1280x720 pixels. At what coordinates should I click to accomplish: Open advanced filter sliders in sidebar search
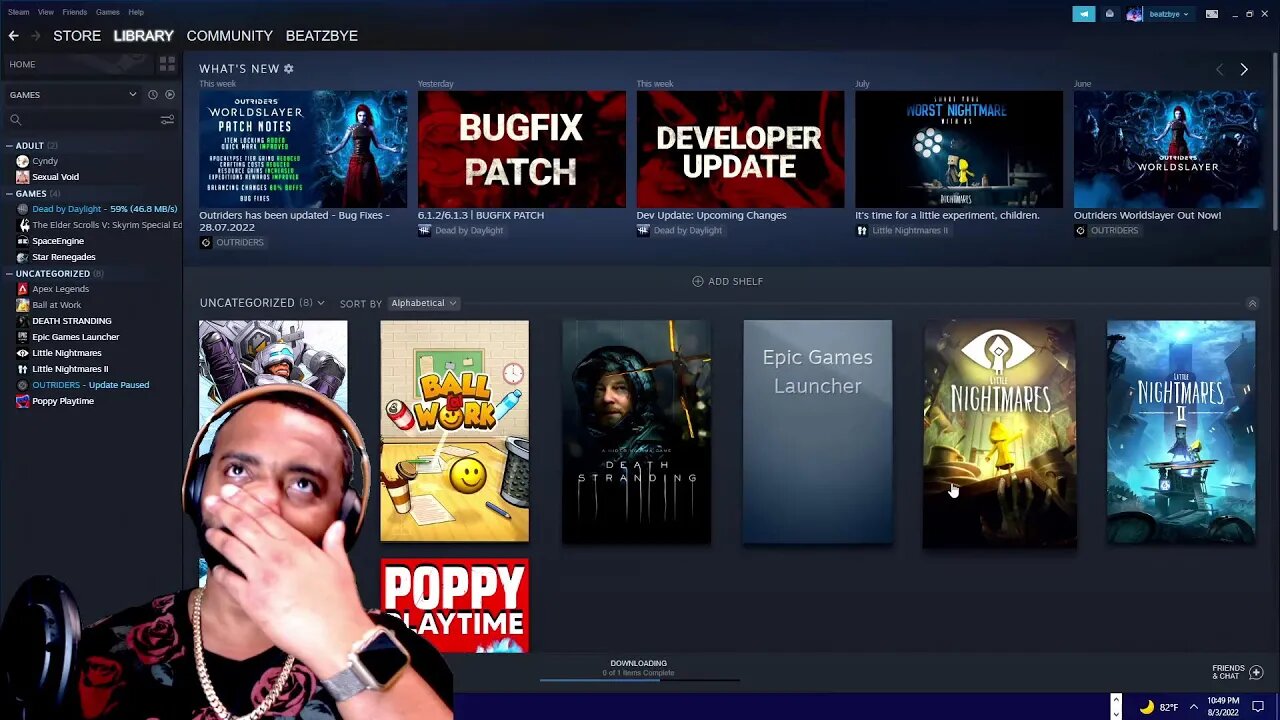coord(167,120)
